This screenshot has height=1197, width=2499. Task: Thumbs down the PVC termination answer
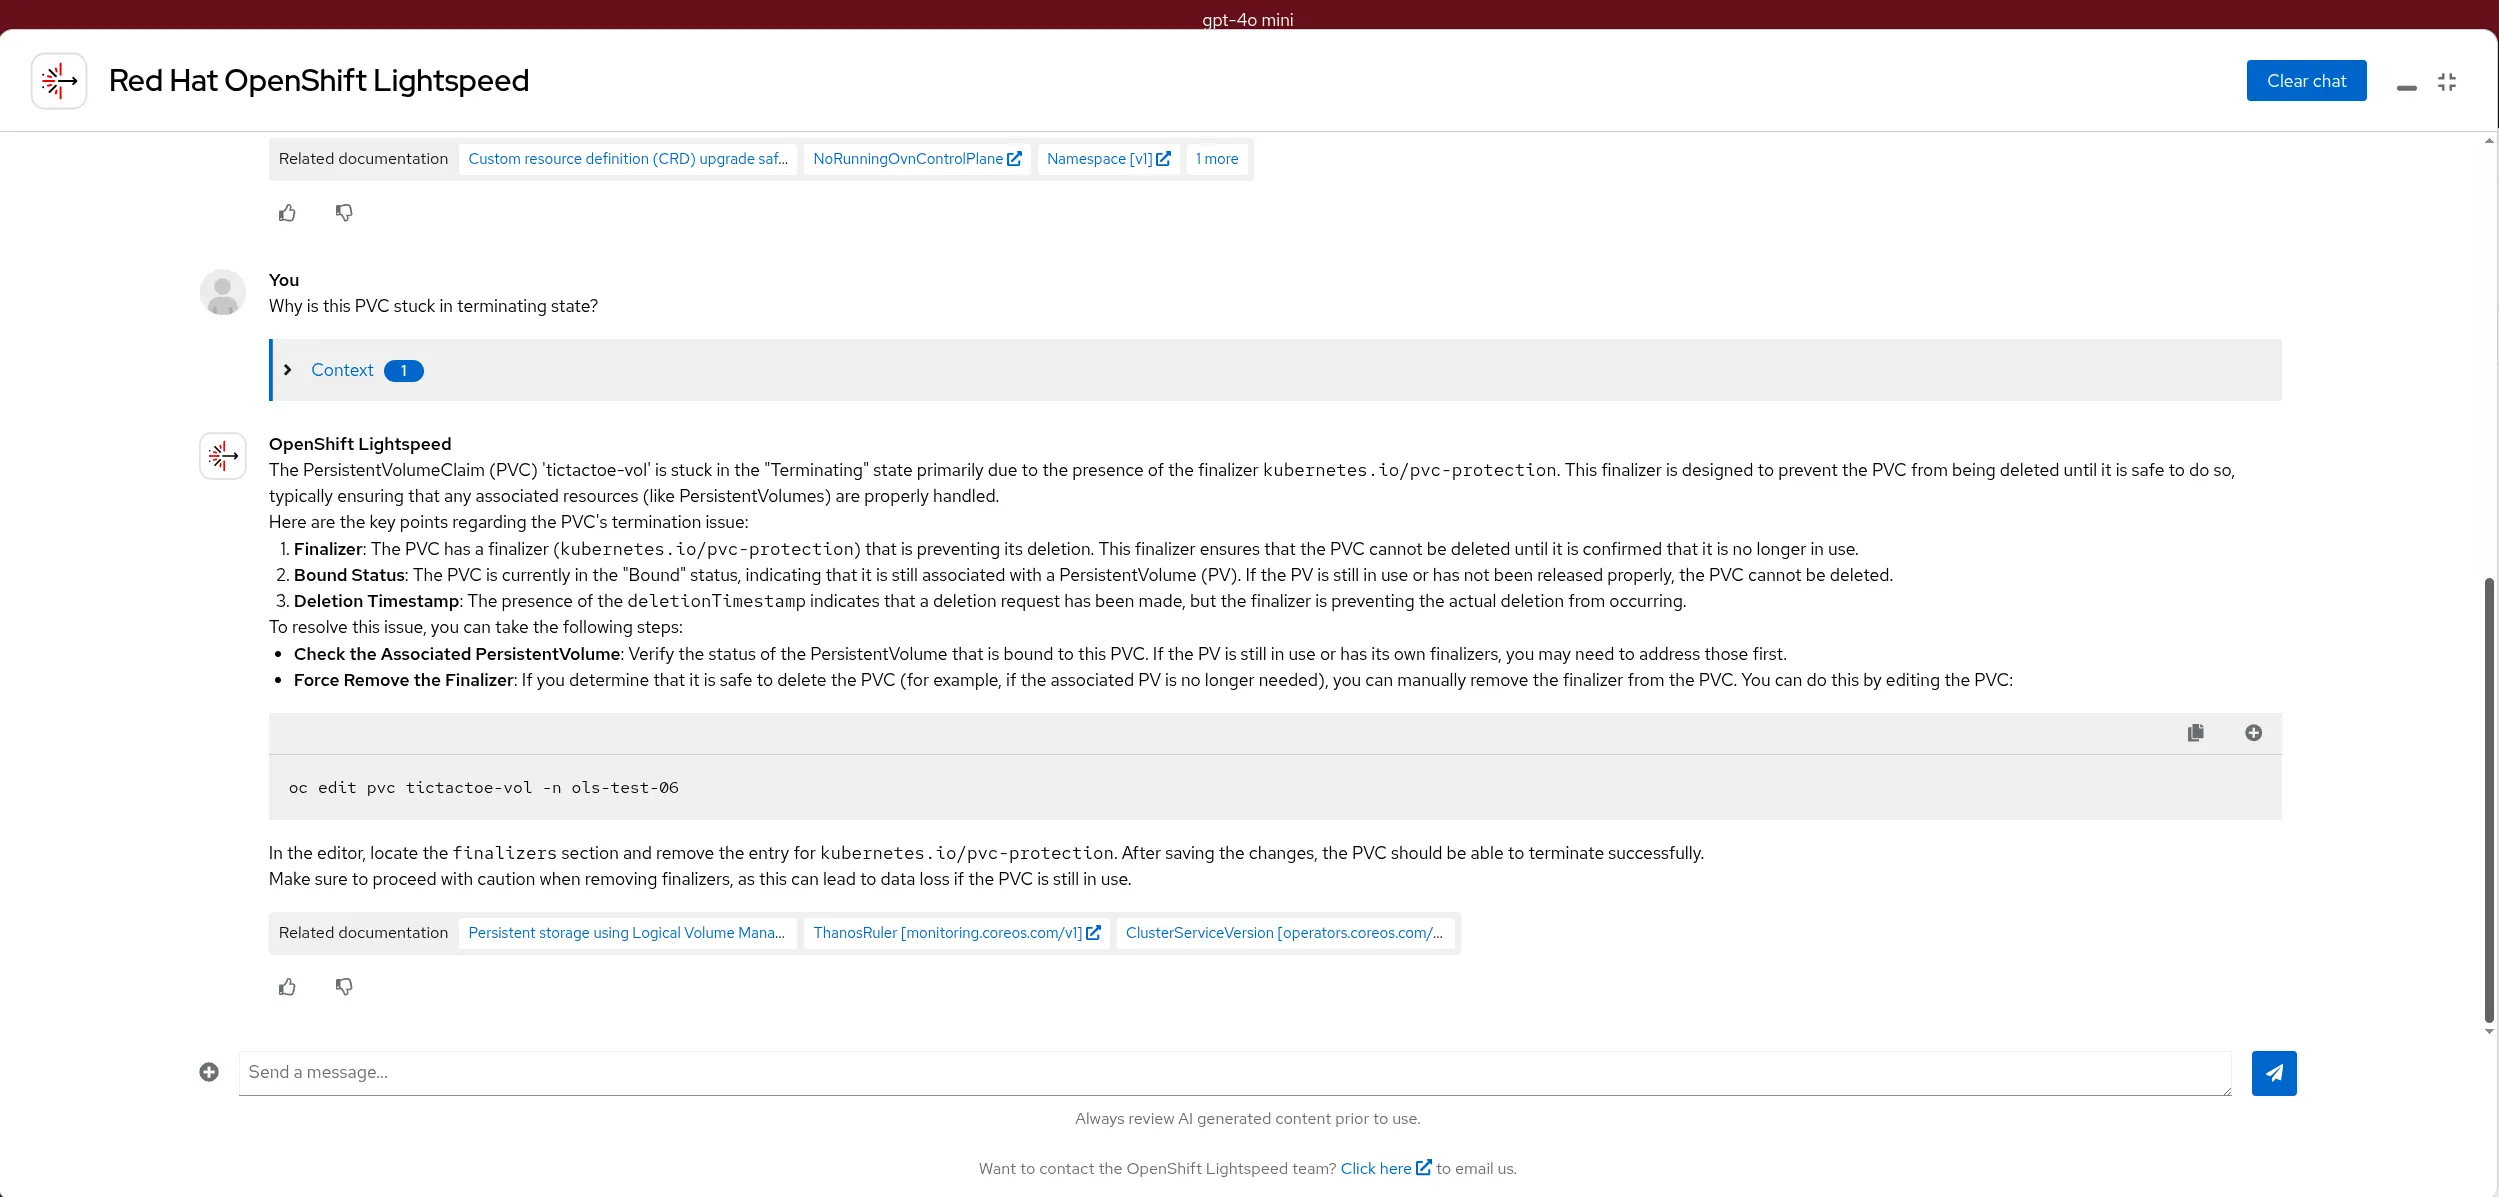click(x=344, y=987)
